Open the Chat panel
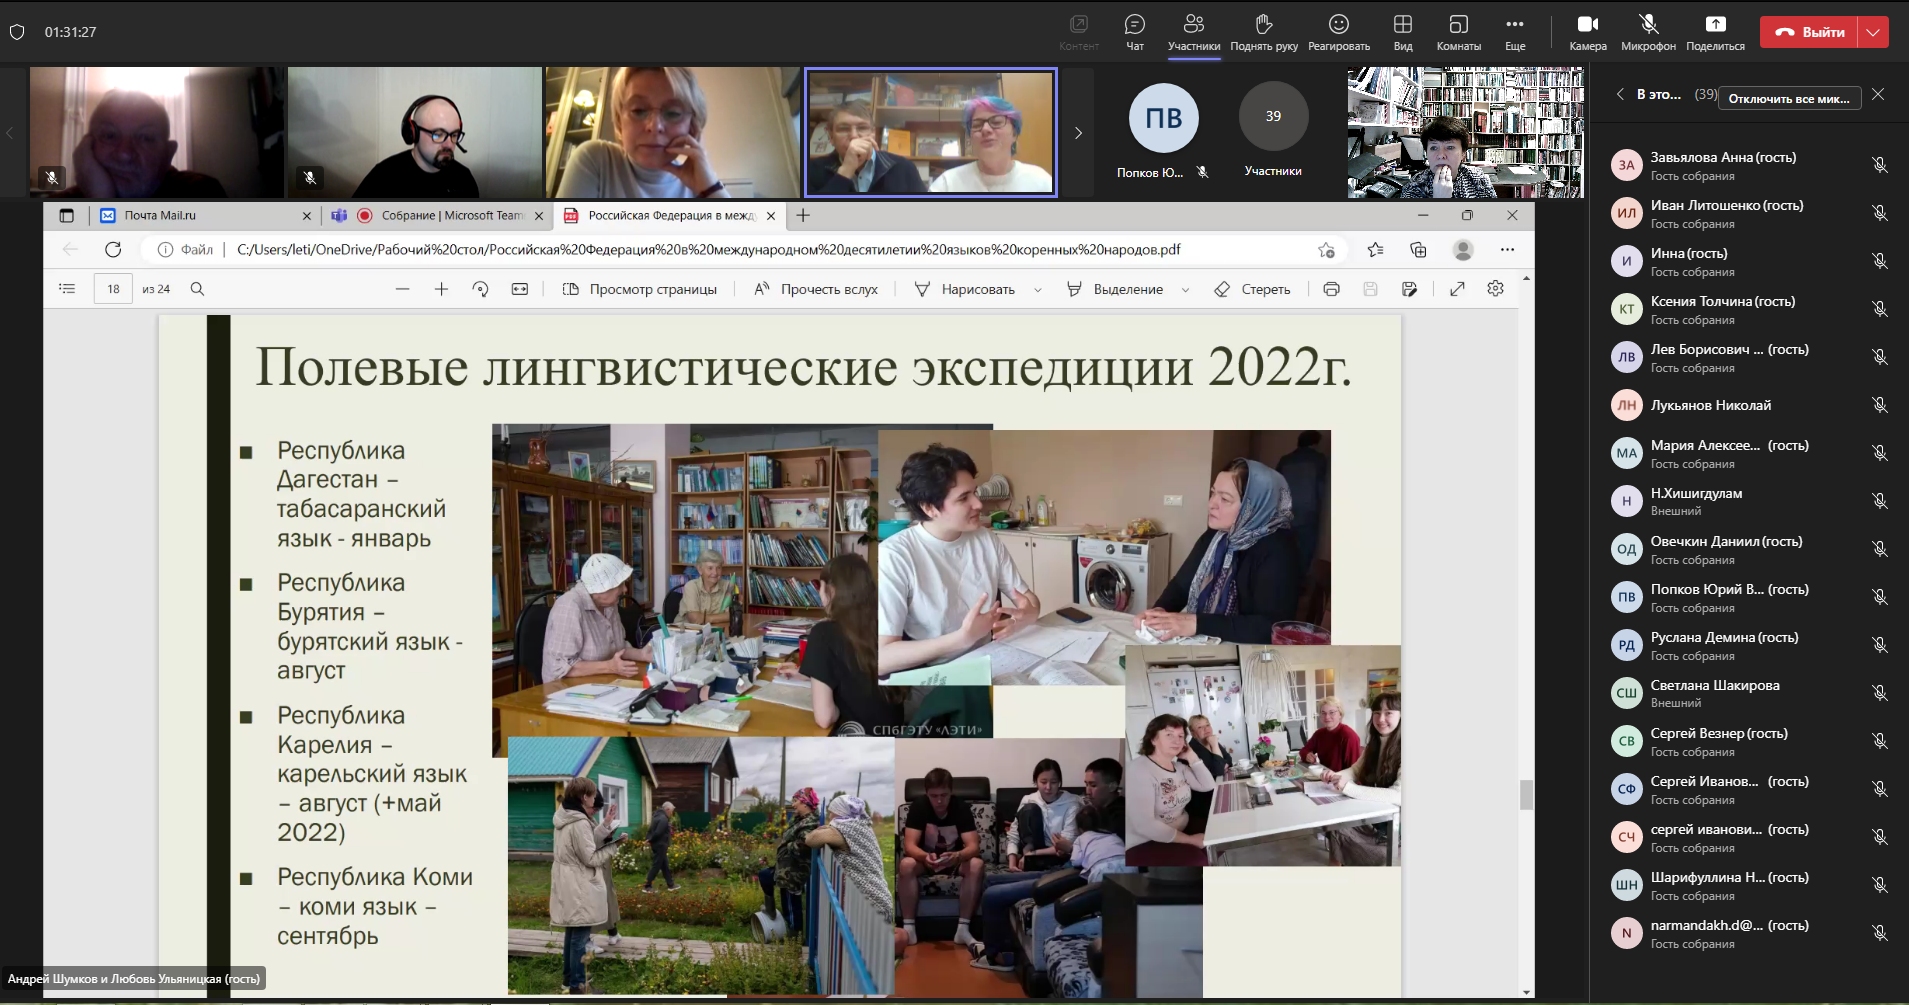The image size is (1909, 1005). point(1134,31)
